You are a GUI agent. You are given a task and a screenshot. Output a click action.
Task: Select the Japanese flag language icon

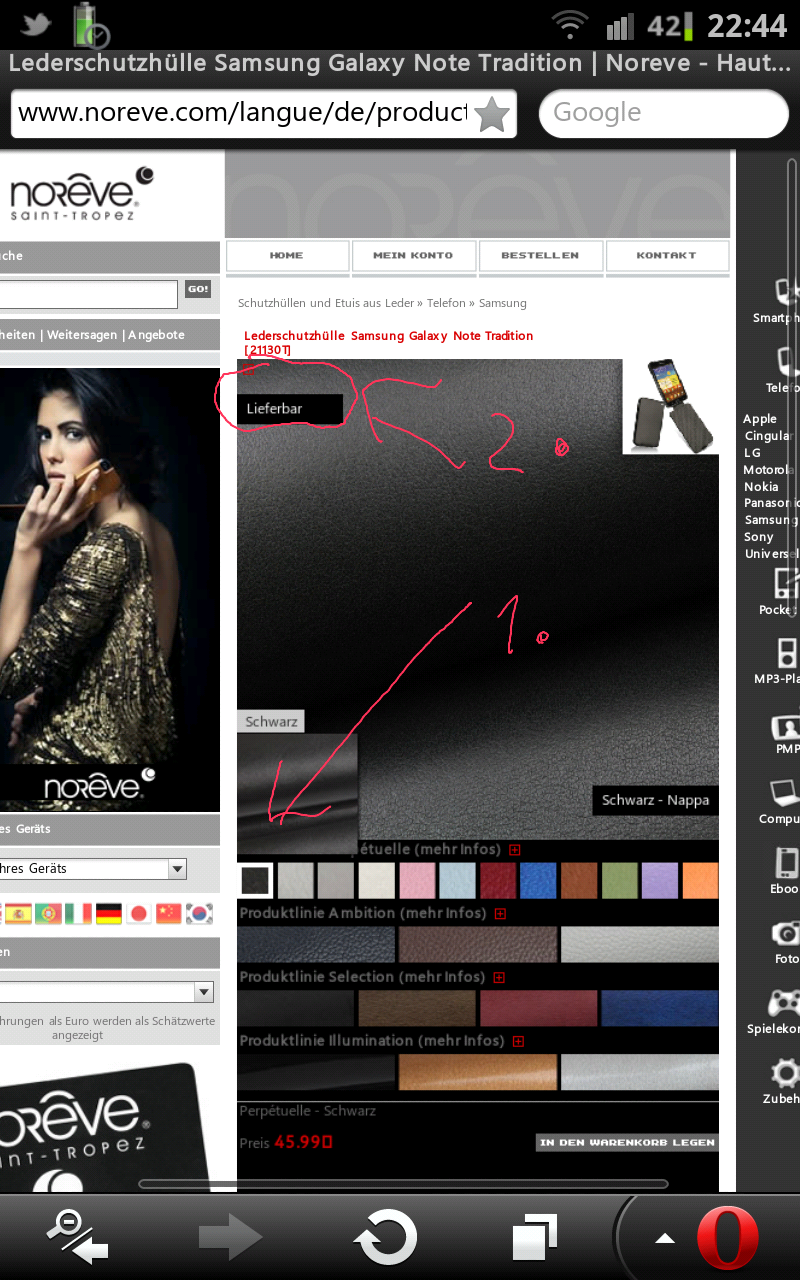(139, 913)
